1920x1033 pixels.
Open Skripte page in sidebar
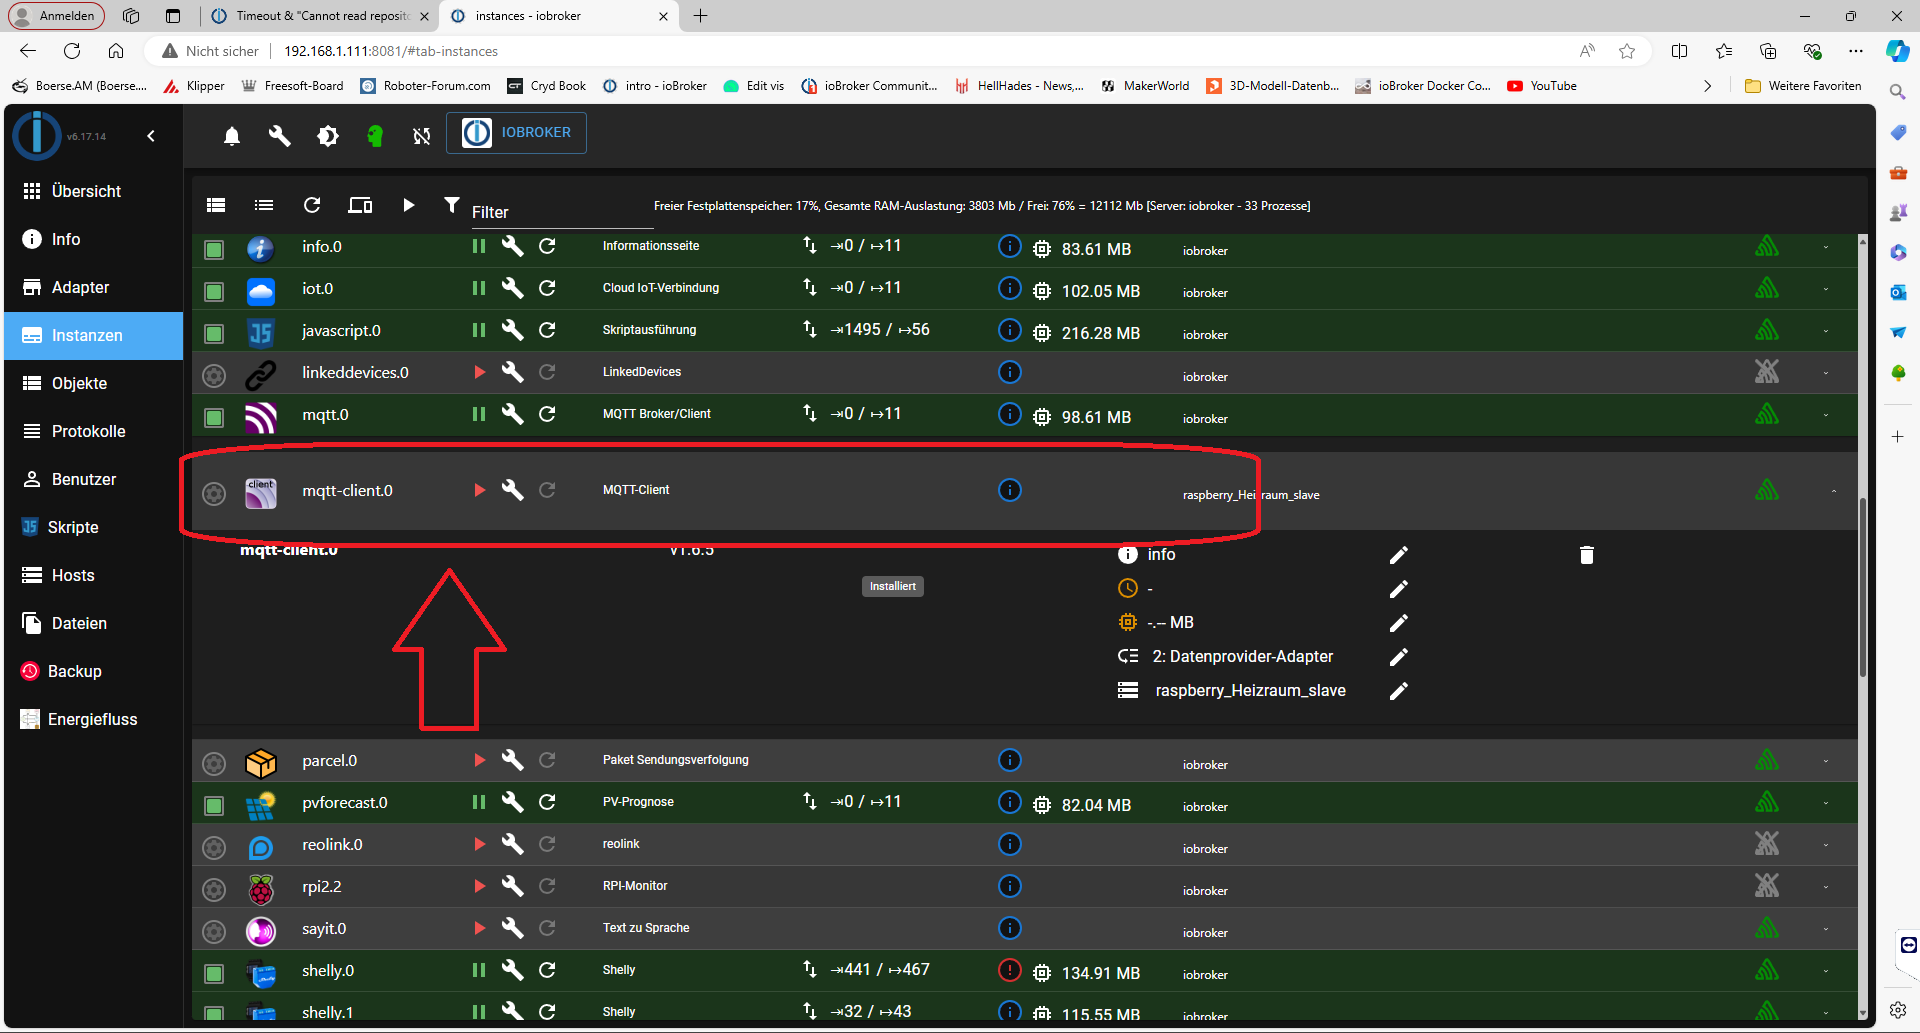coord(94,527)
